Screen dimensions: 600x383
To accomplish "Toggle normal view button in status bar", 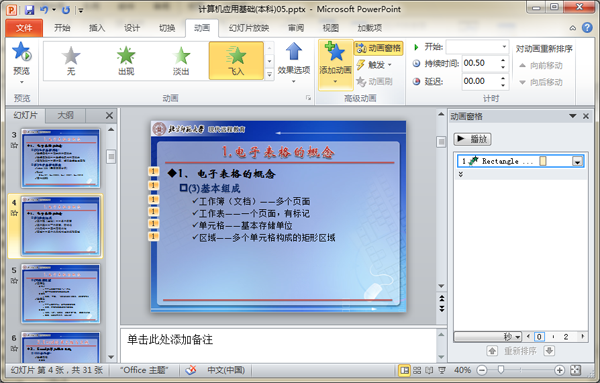I will (x=404, y=370).
